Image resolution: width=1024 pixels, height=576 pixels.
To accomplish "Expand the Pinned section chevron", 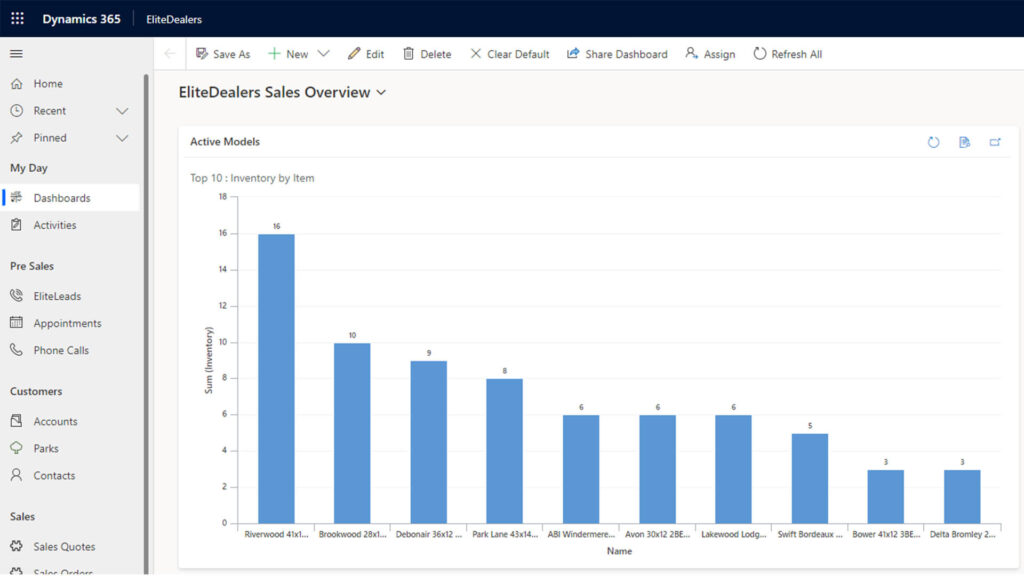I will pyautogui.click(x=122, y=138).
